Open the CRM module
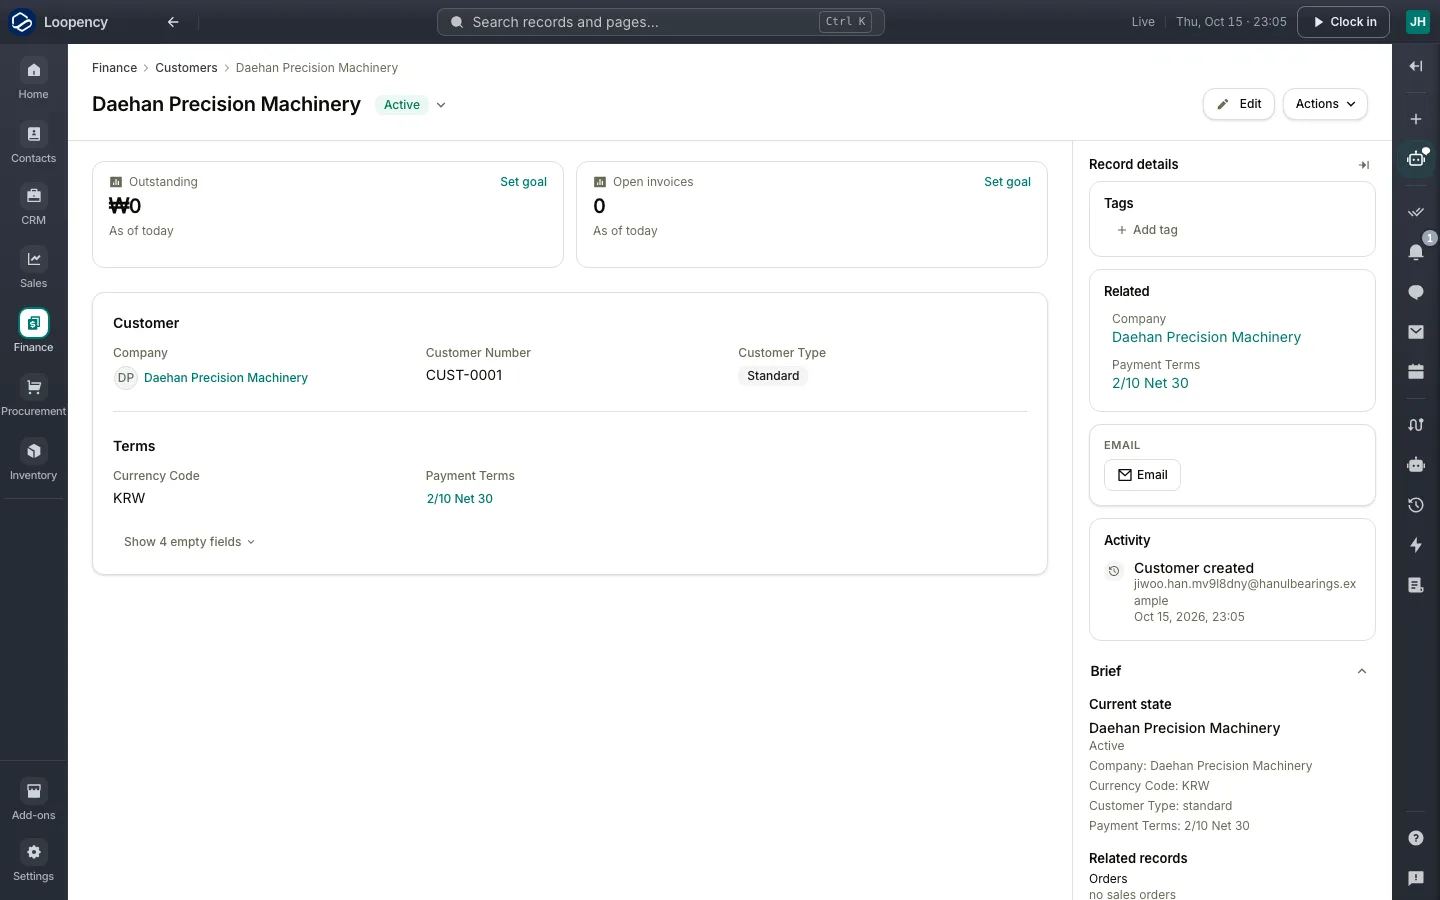Screen dimensions: 1440x900 (x=33, y=205)
